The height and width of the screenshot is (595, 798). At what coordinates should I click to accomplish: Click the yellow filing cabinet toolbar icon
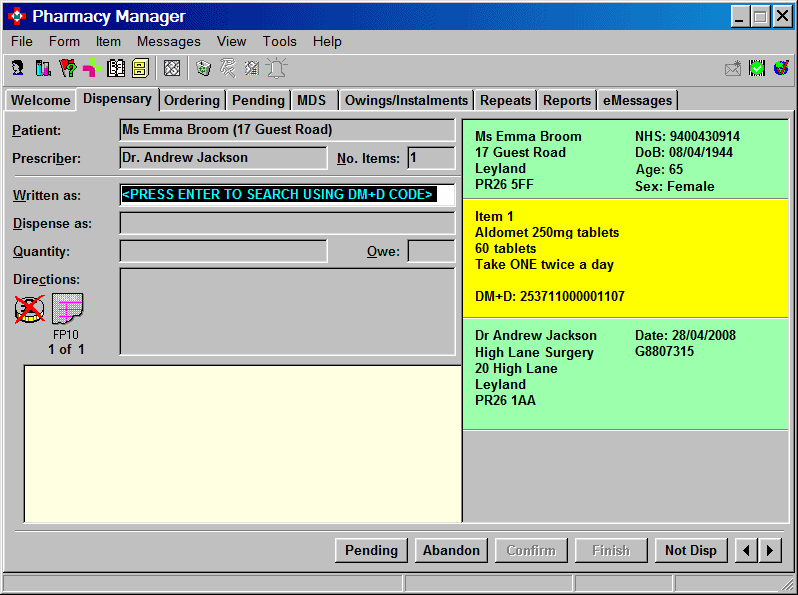pyautogui.click(x=140, y=68)
